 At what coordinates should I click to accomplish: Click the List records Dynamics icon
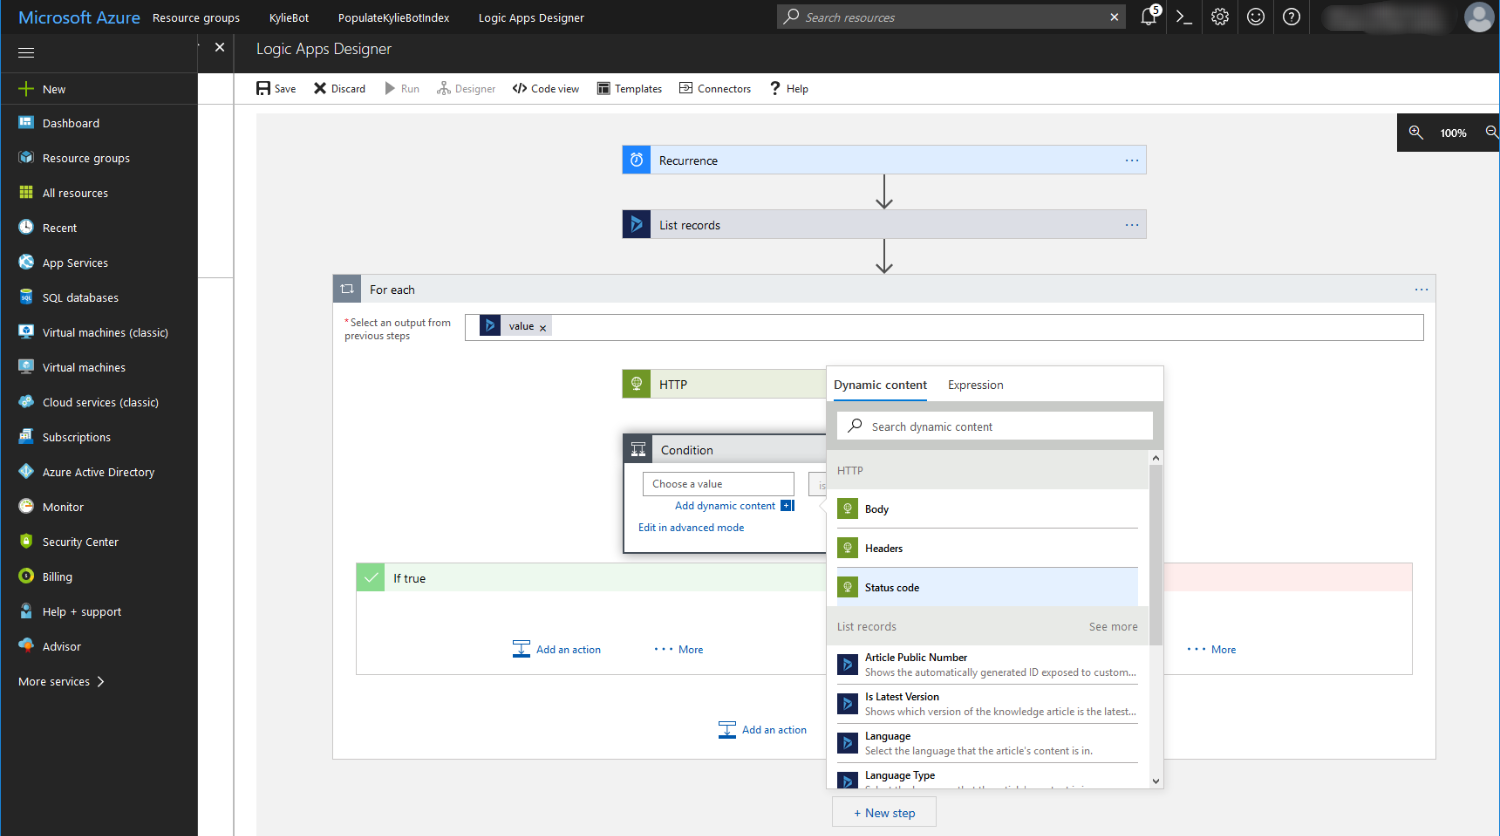(x=637, y=225)
